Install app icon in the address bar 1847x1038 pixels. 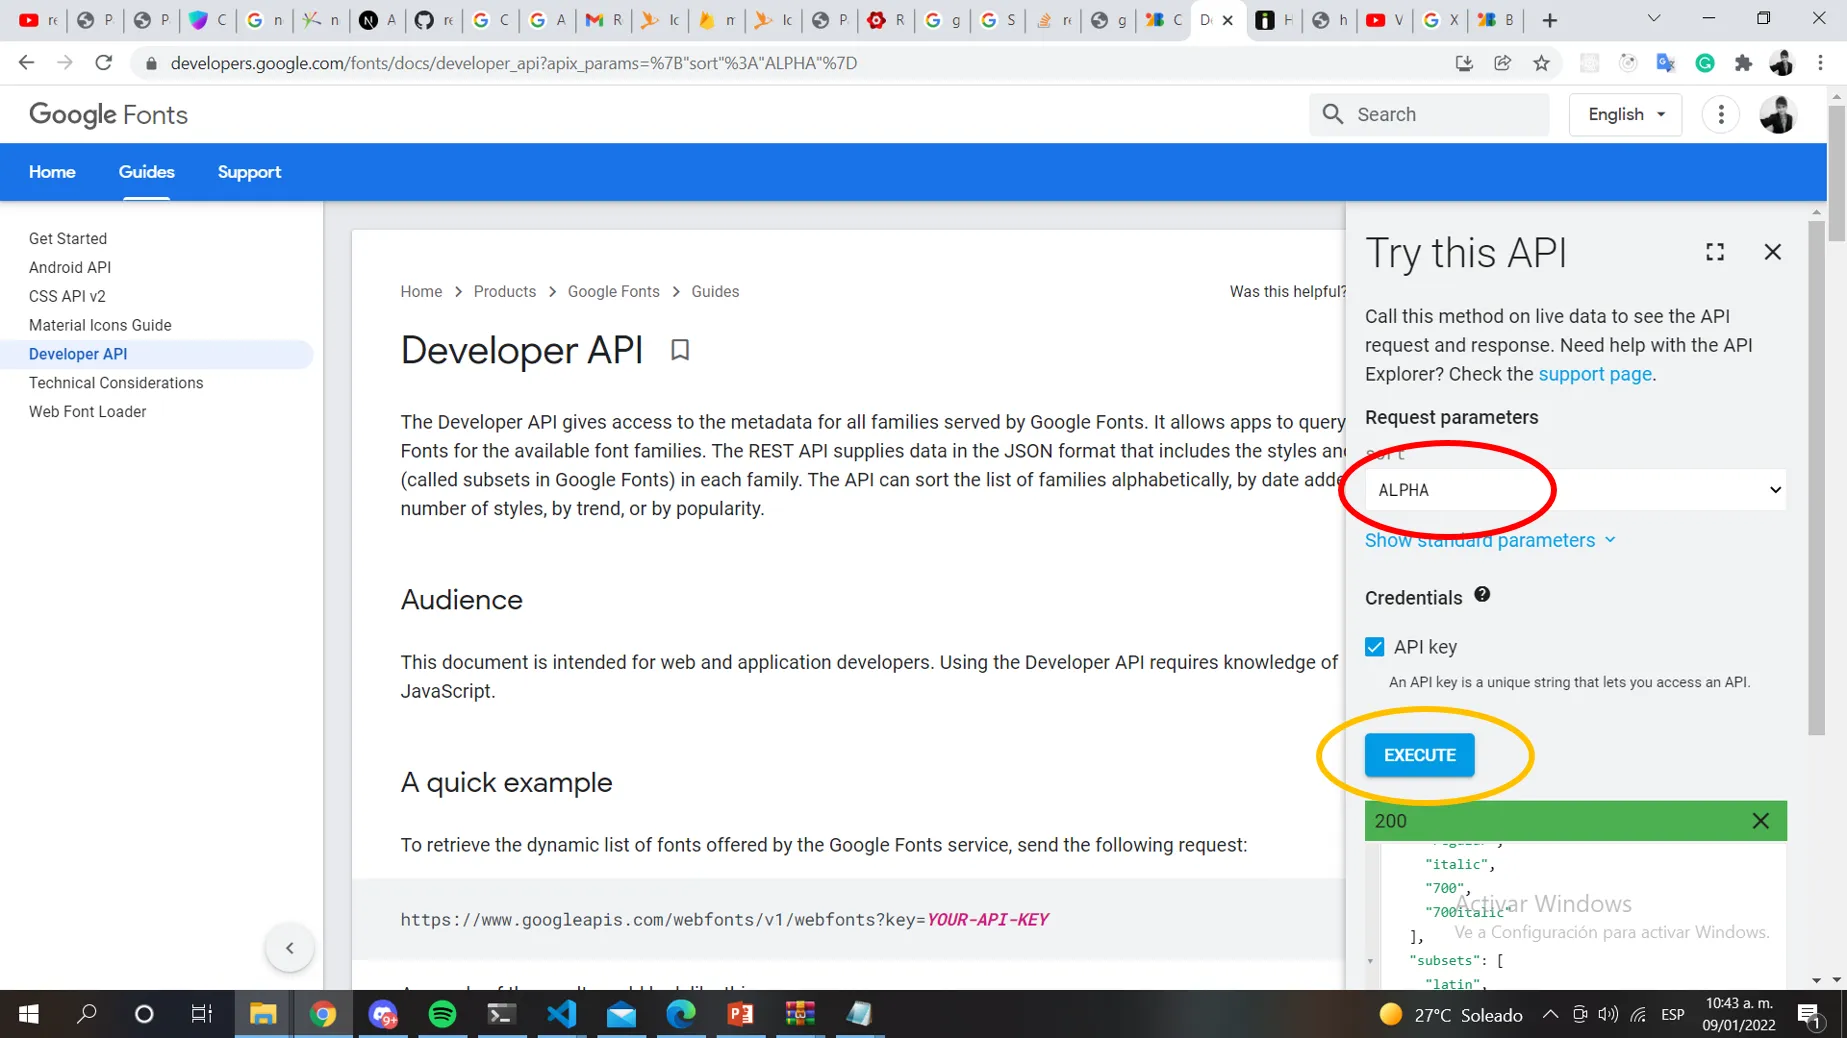1464,63
